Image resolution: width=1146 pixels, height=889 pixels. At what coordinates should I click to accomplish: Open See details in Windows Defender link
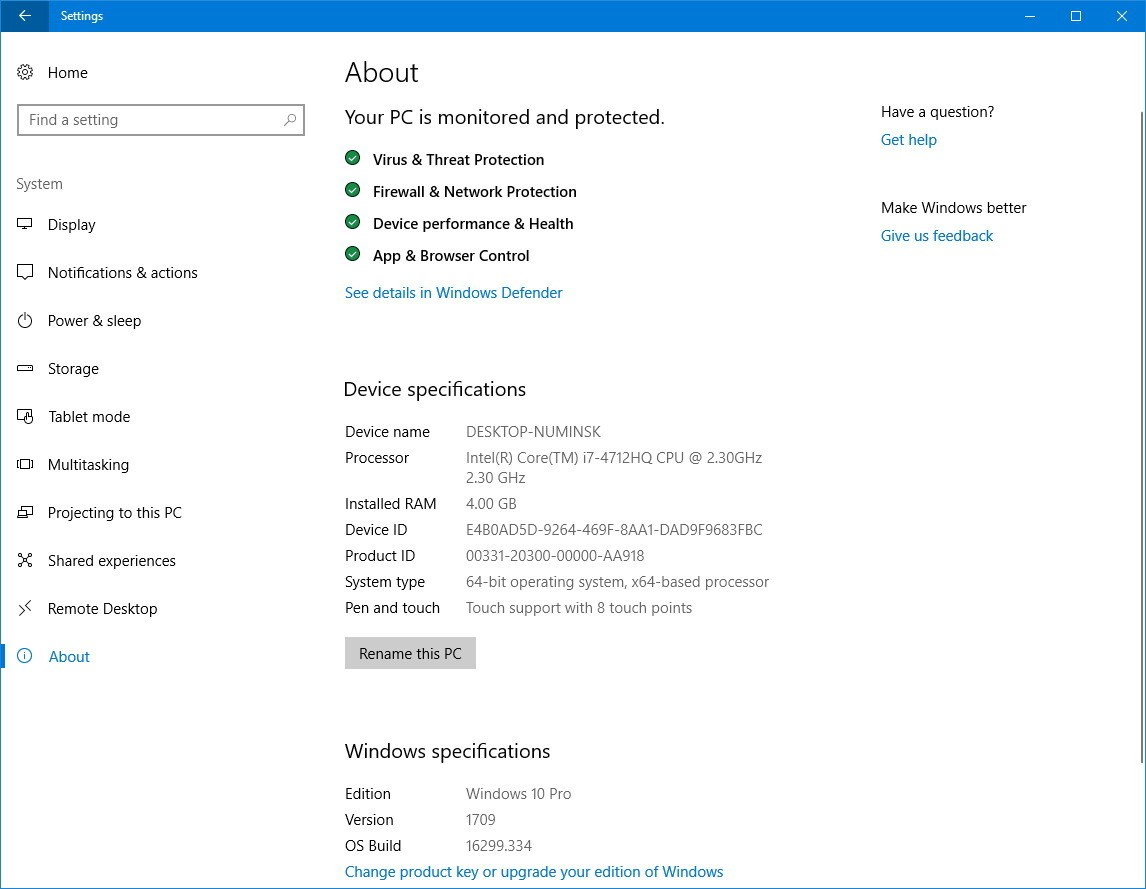pos(453,292)
